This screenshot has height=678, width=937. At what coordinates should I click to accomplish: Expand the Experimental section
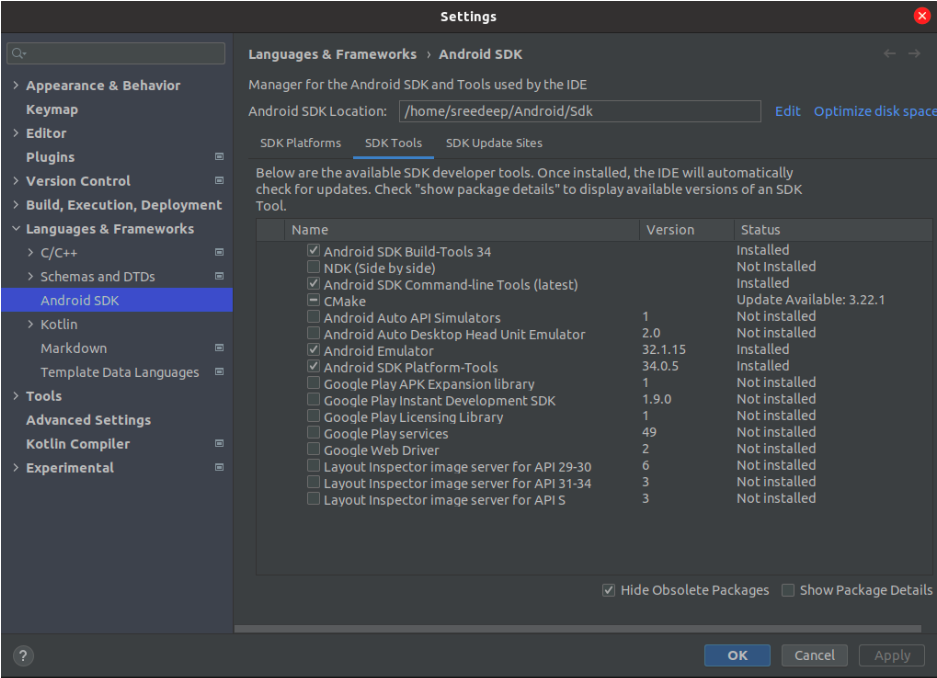point(16,468)
